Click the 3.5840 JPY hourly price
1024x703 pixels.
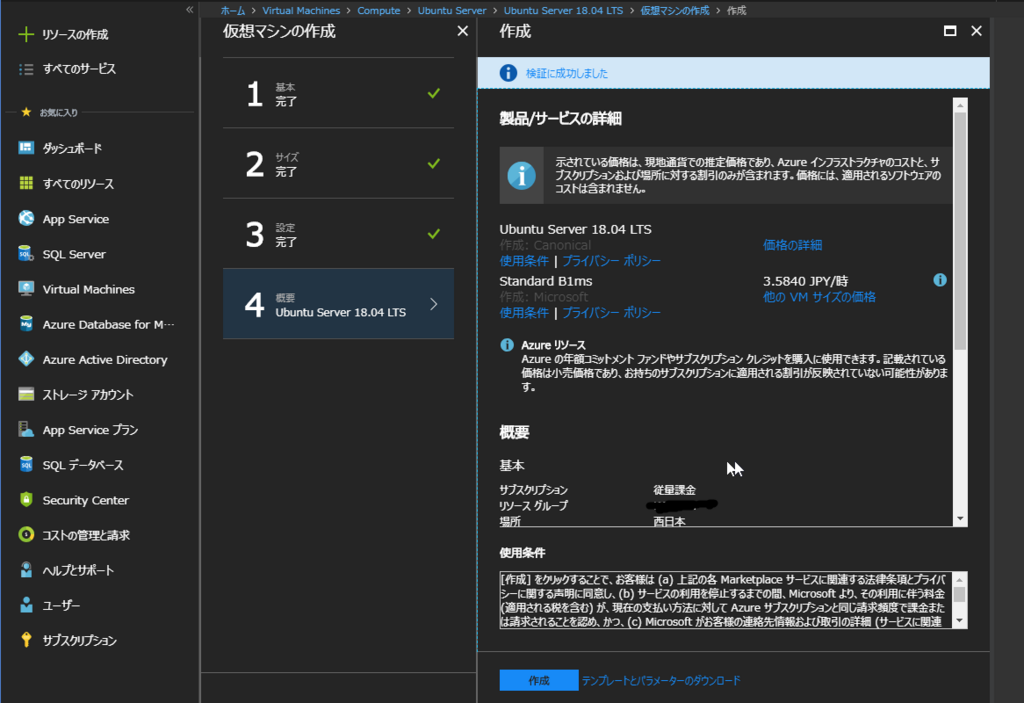point(805,281)
